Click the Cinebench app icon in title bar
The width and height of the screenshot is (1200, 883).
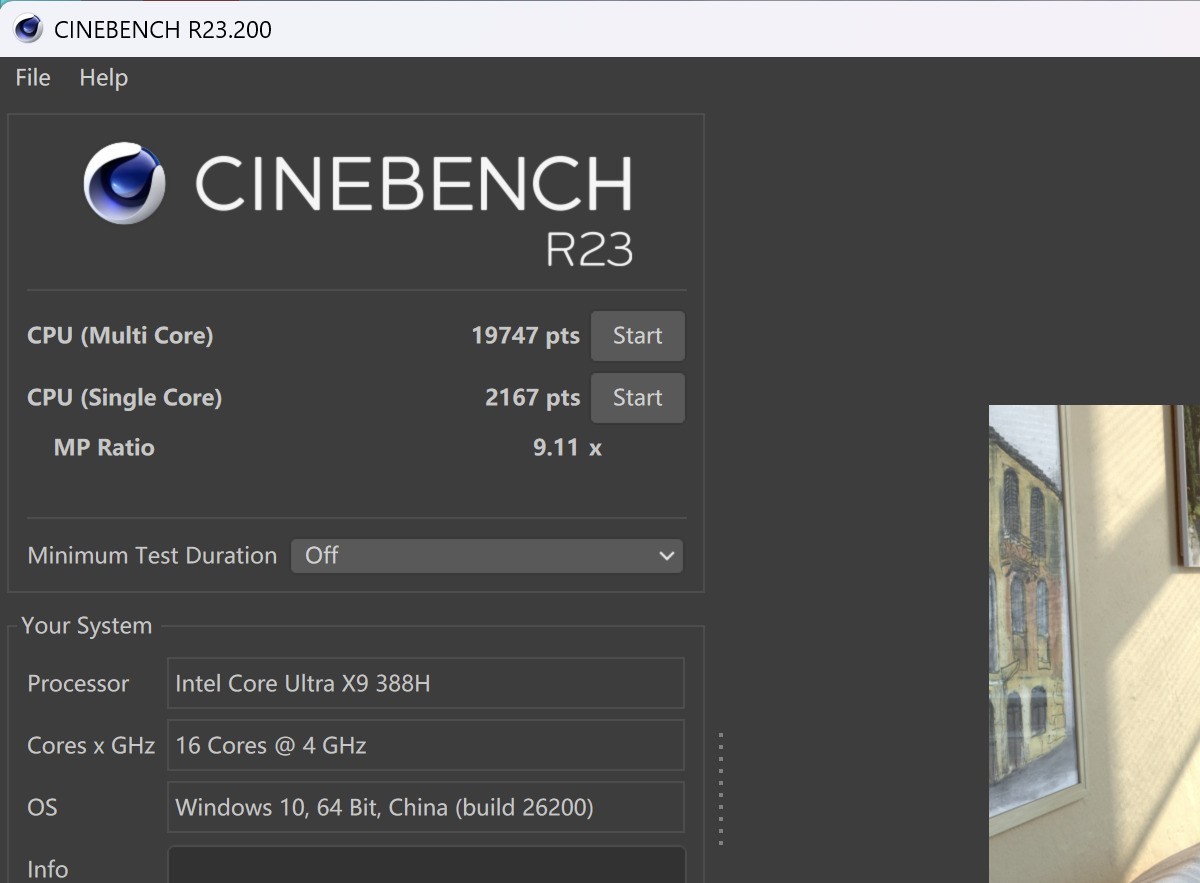point(27,29)
